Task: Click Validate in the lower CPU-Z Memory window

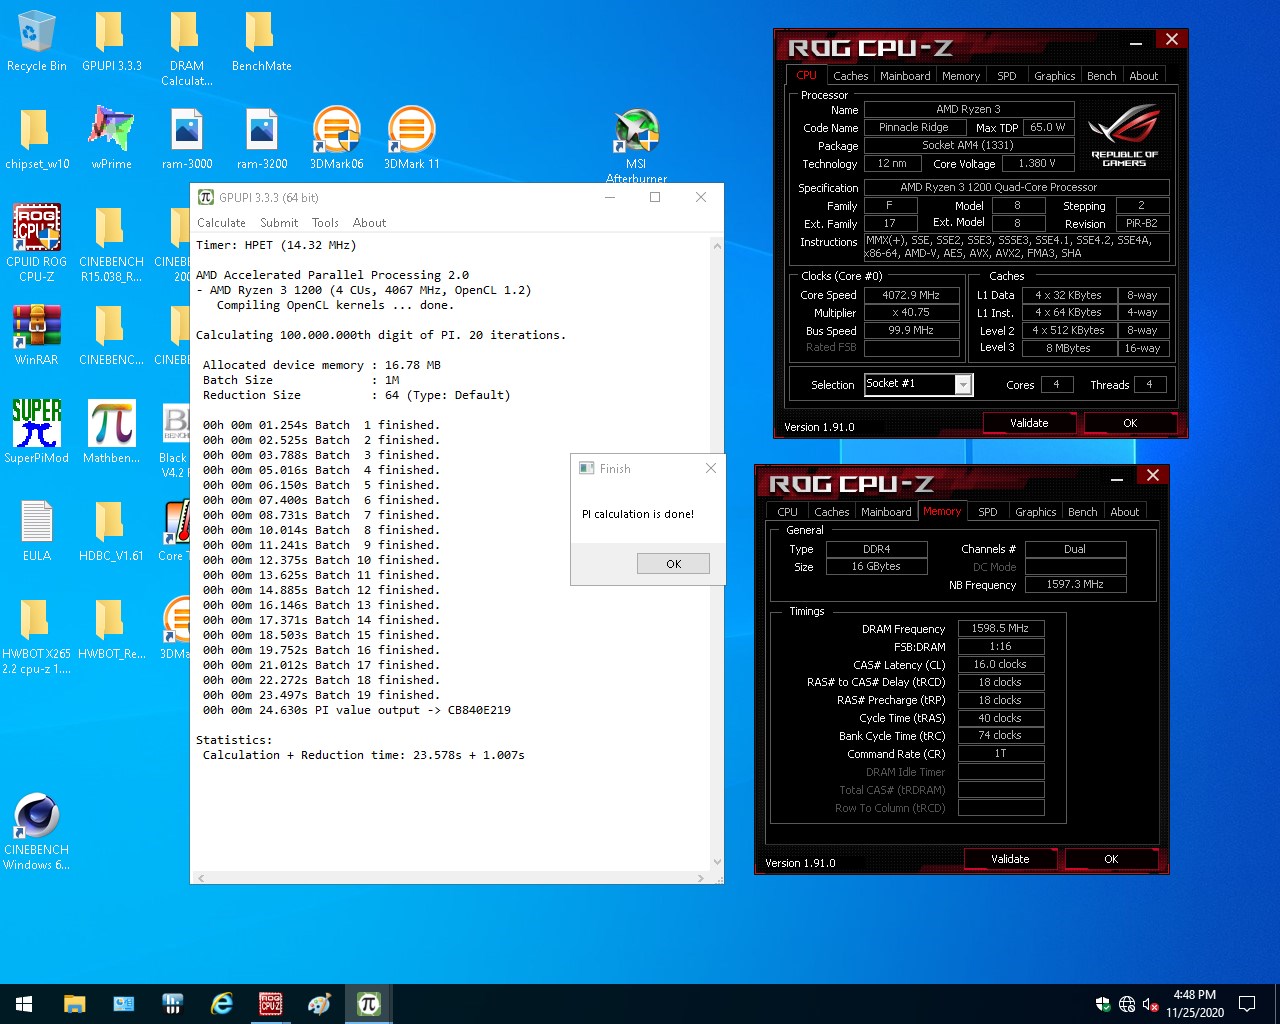Action: 1010,859
